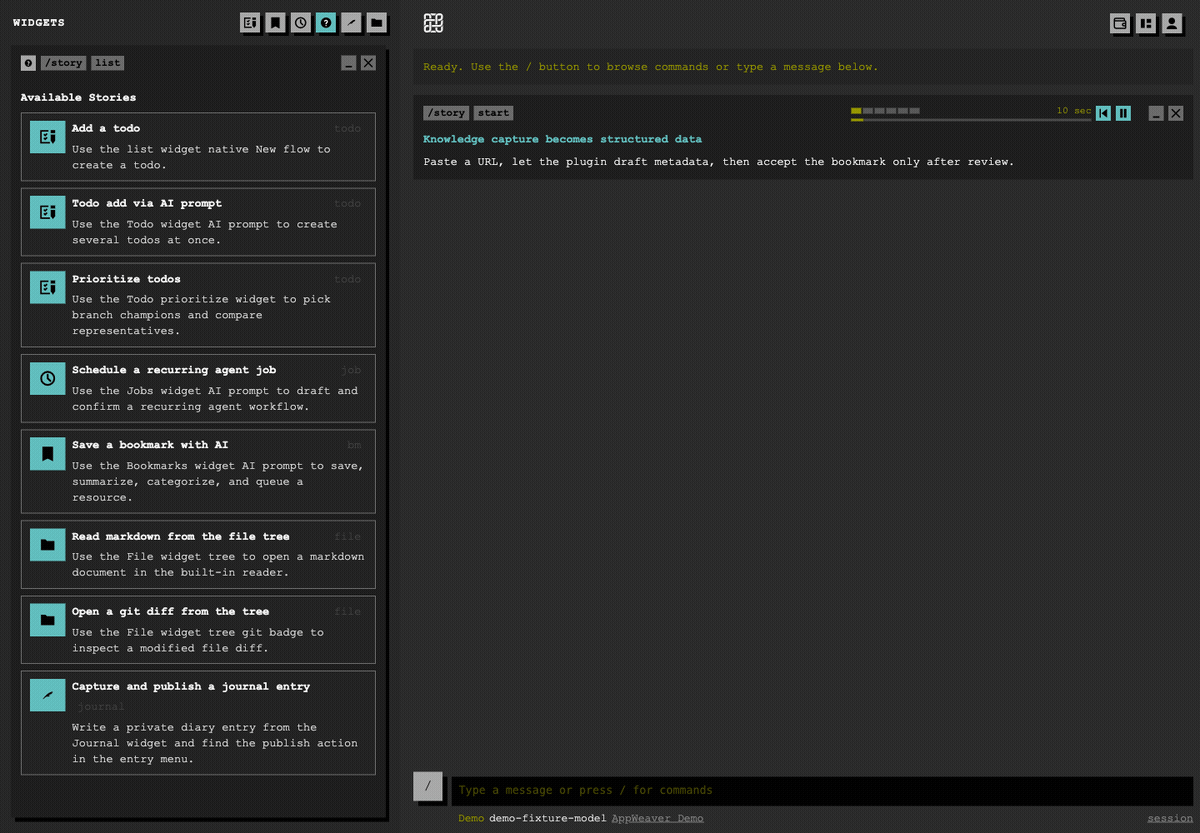Click the folder icon of 'Read markdown from the file tree'
The height and width of the screenshot is (833, 1200).
click(47, 545)
